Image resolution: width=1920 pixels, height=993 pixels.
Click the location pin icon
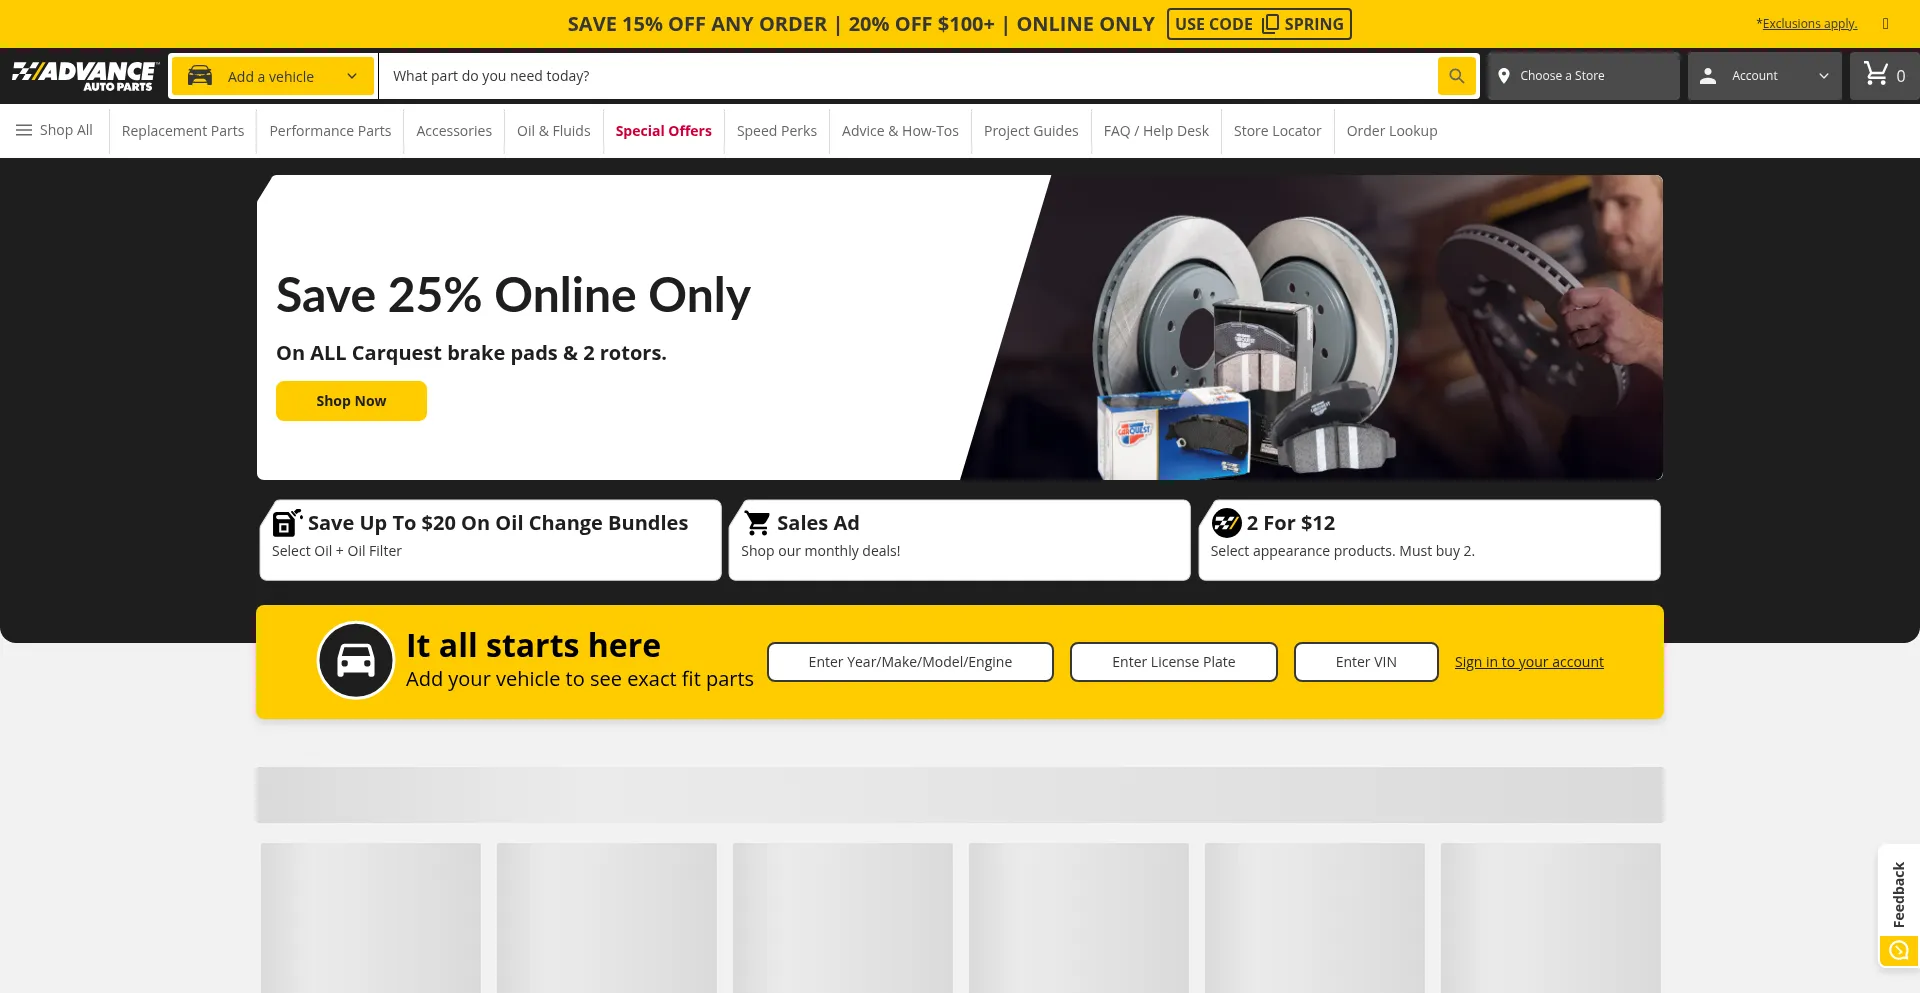pyautogui.click(x=1503, y=76)
